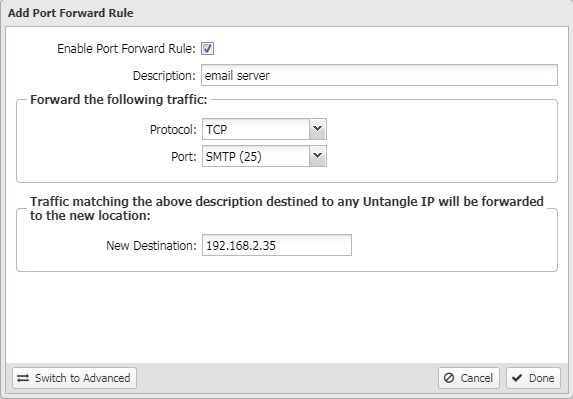573x399 pixels.
Task: Click the Cancel button label
Action: pyautogui.click(x=477, y=378)
